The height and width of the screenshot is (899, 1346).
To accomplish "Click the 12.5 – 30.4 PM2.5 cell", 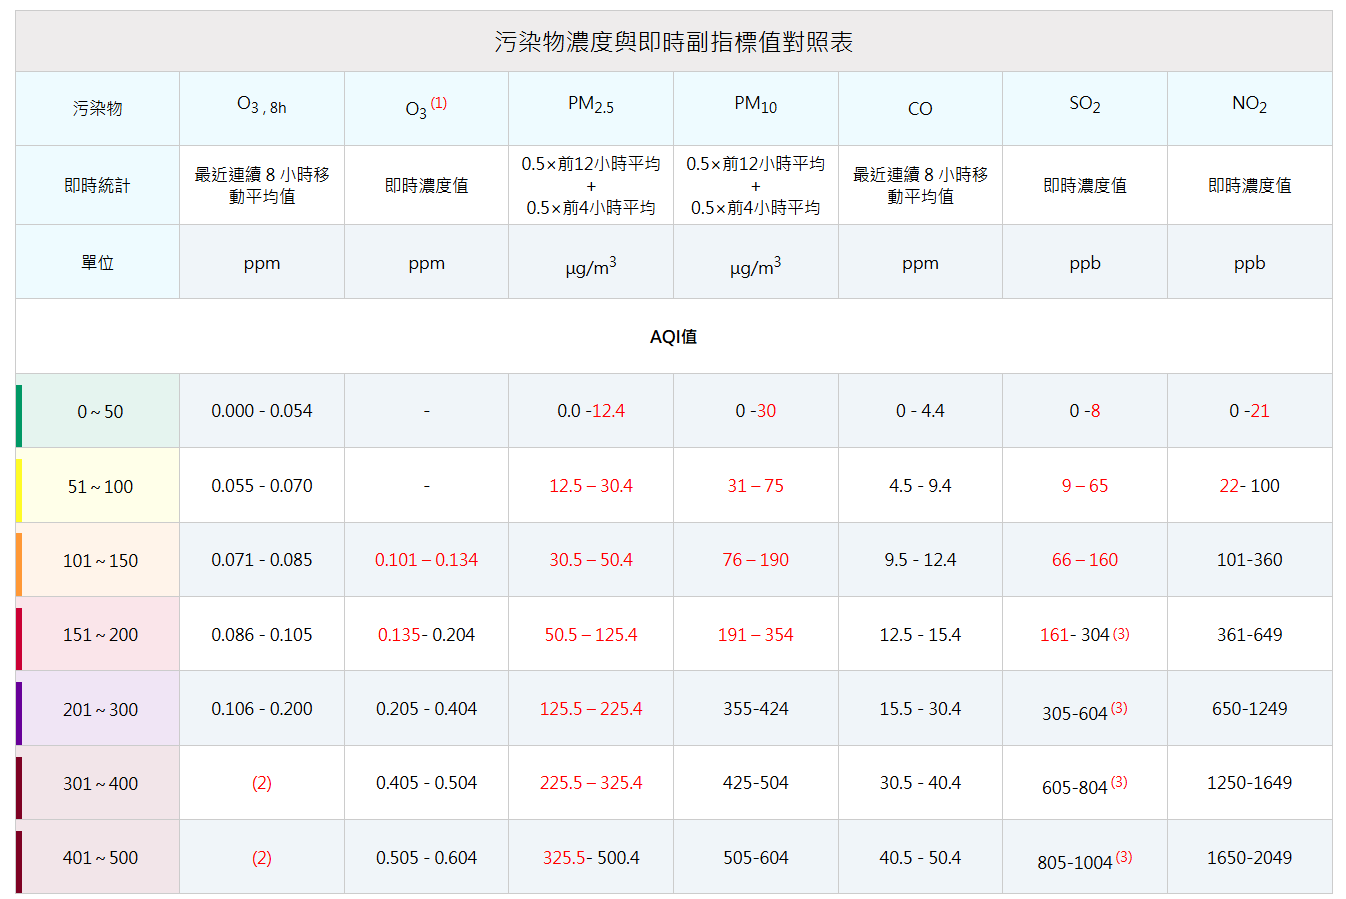I will tap(591, 485).
